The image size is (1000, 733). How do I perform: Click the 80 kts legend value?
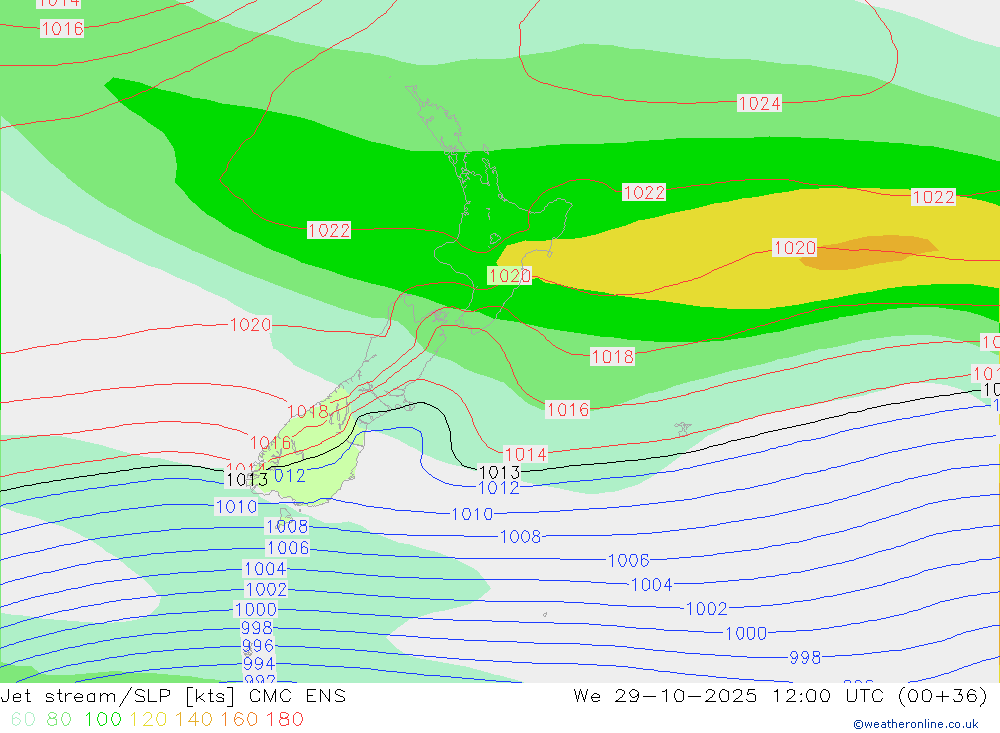coord(59,720)
